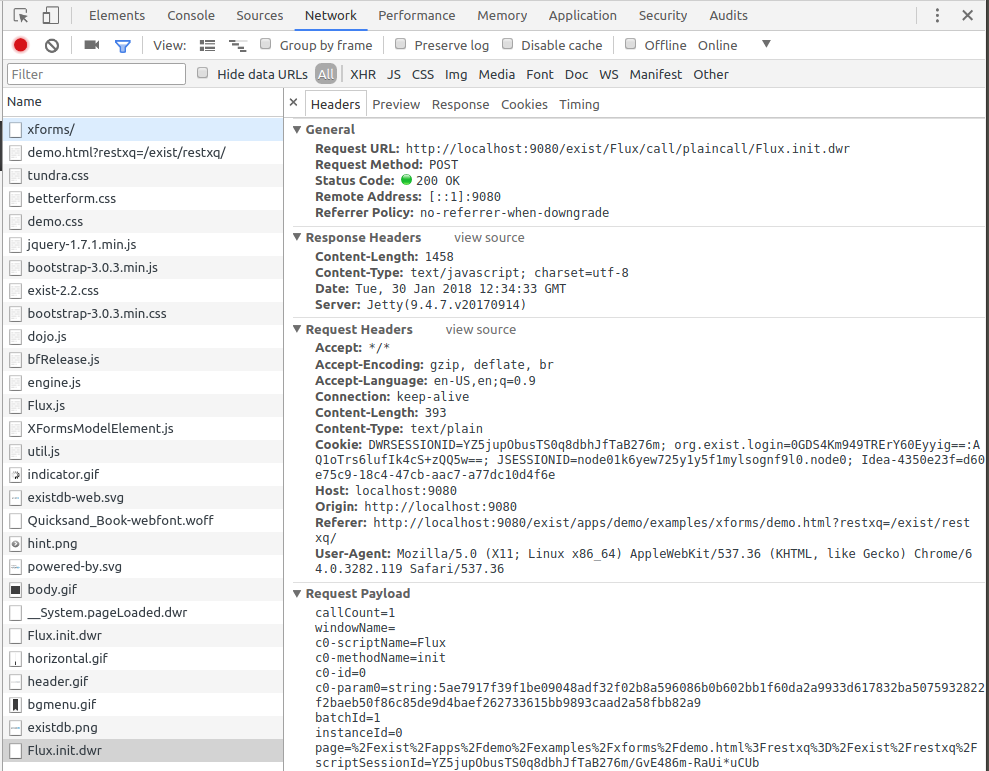This screenshot has height=771, width=989.
Task: Filter requests by WS type
Action: [x=609, y=74]
